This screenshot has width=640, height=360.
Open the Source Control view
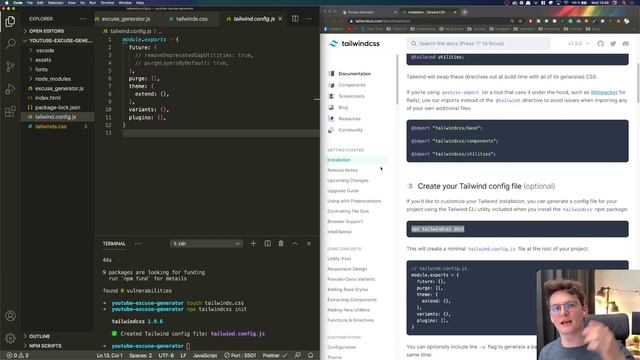[x=10, y=66]
